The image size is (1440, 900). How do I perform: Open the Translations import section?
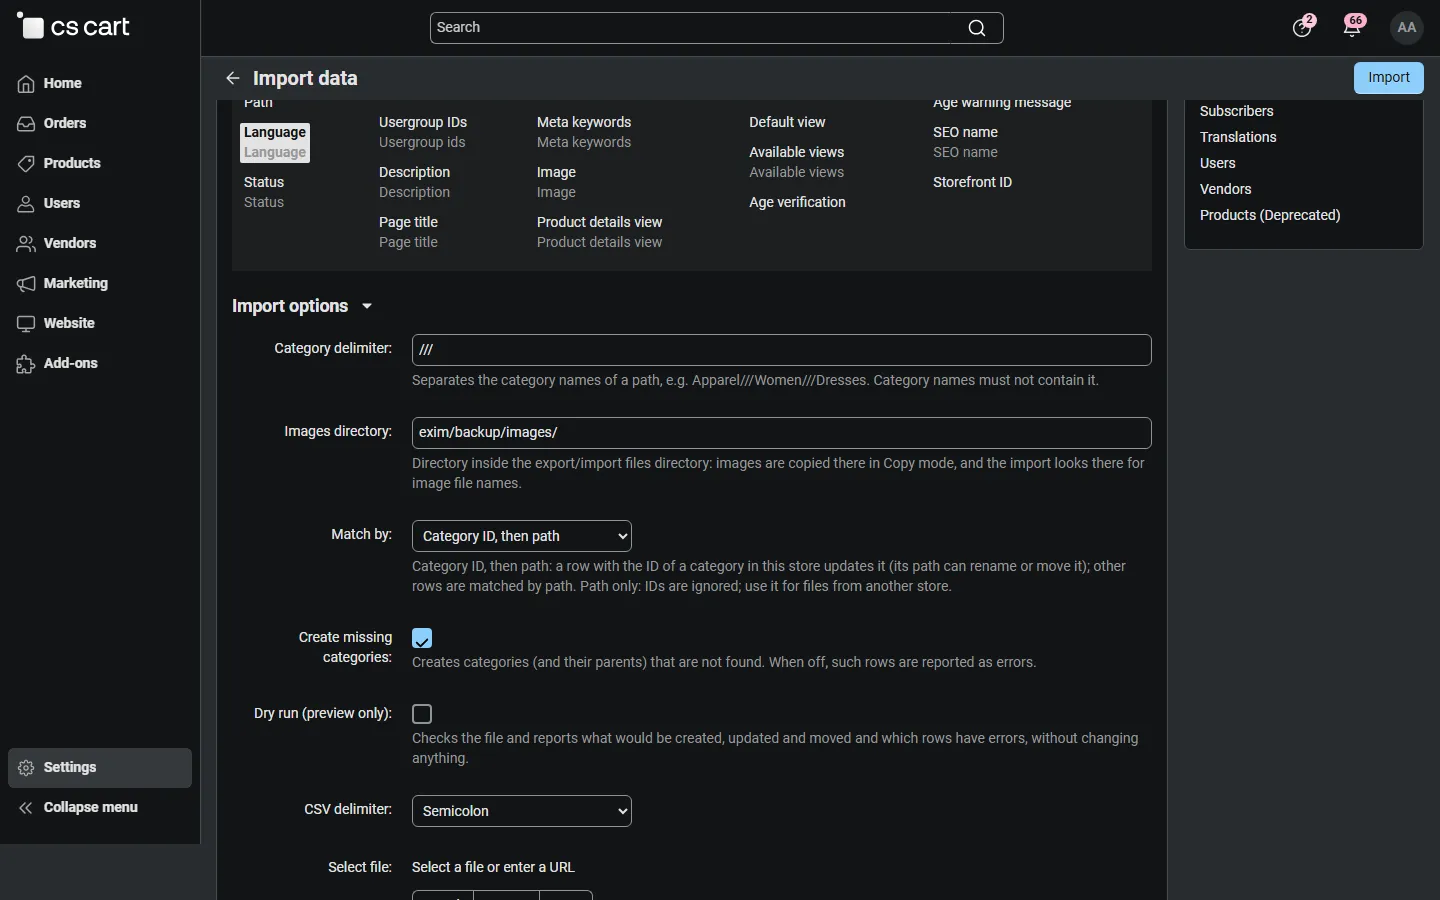click(x=1238, y=137)
